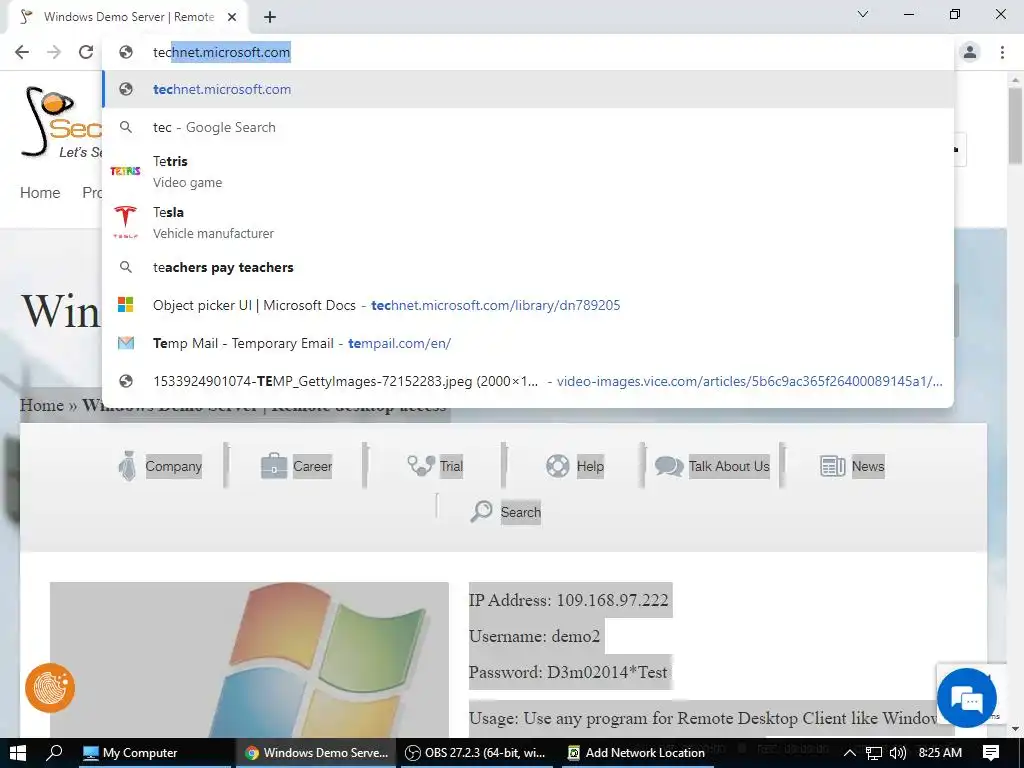Expand the tab search chevron
The height and width of the screenshot is (768, 1024).
point(863,14)
